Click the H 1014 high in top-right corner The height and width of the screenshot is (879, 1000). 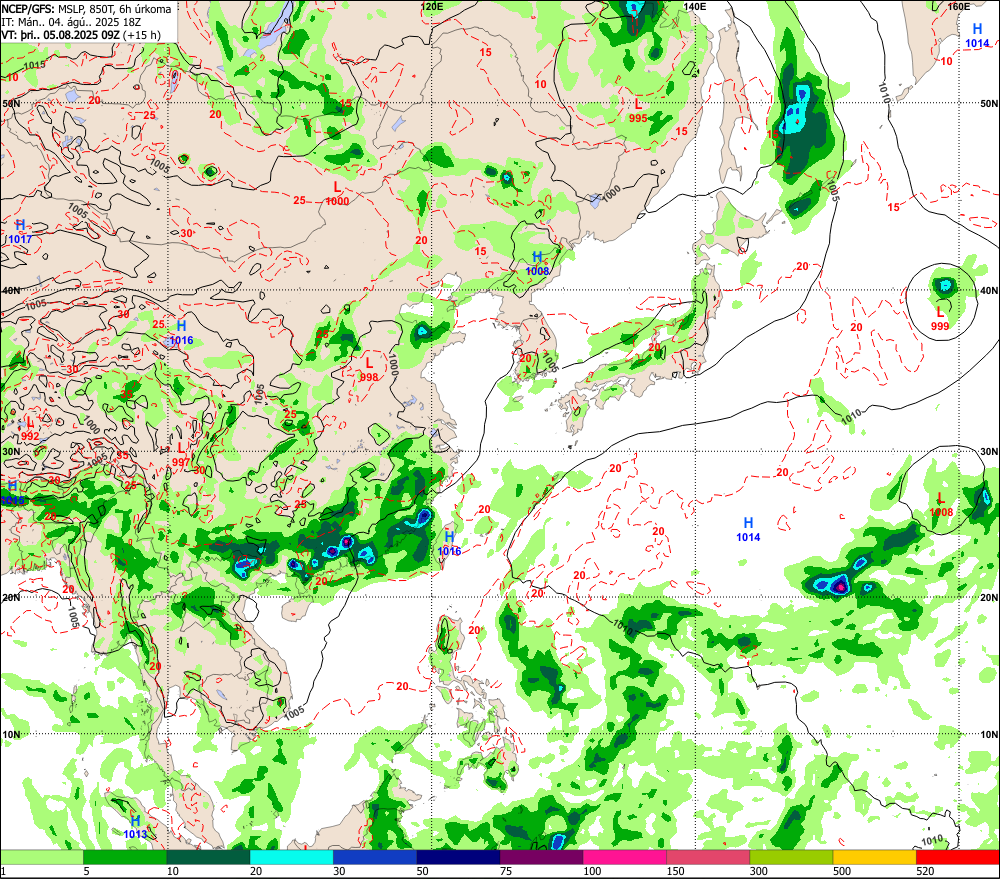coord(978,36)
